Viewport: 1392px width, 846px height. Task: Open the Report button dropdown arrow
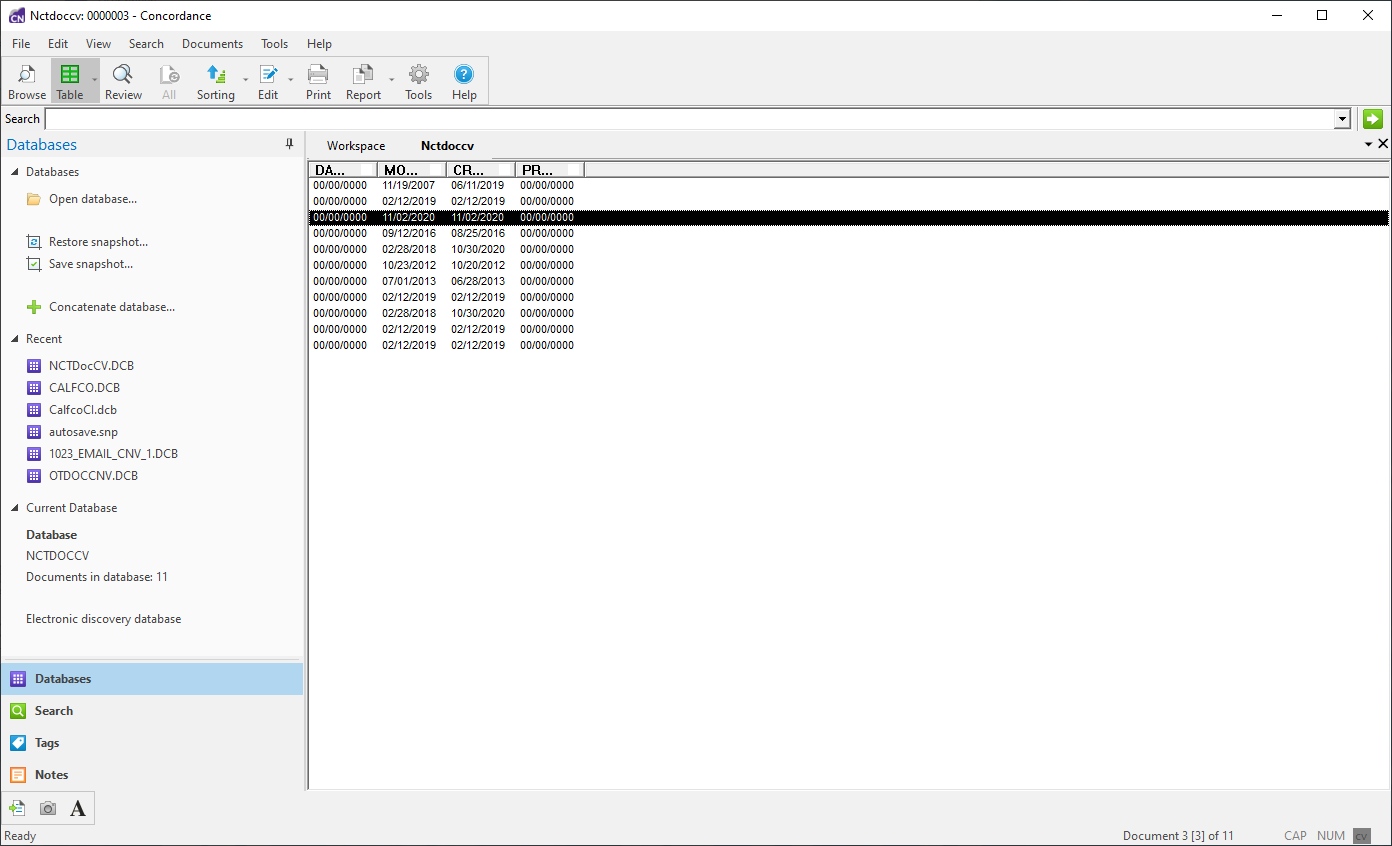point(391,81)
